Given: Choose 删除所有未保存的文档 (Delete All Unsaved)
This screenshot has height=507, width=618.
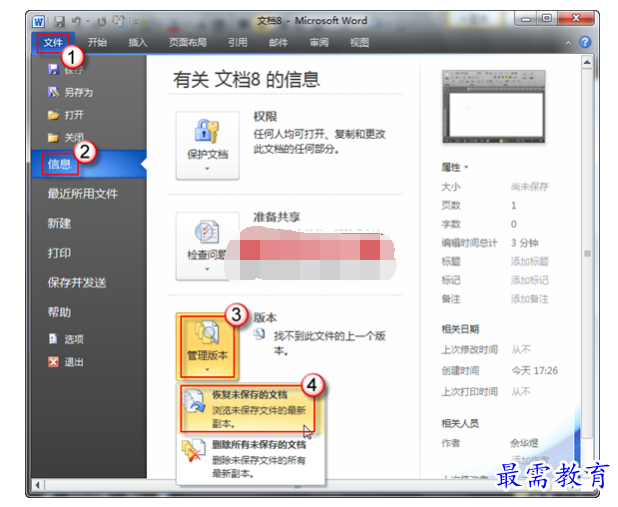Looking at the screenshot, I should [251, 459].
